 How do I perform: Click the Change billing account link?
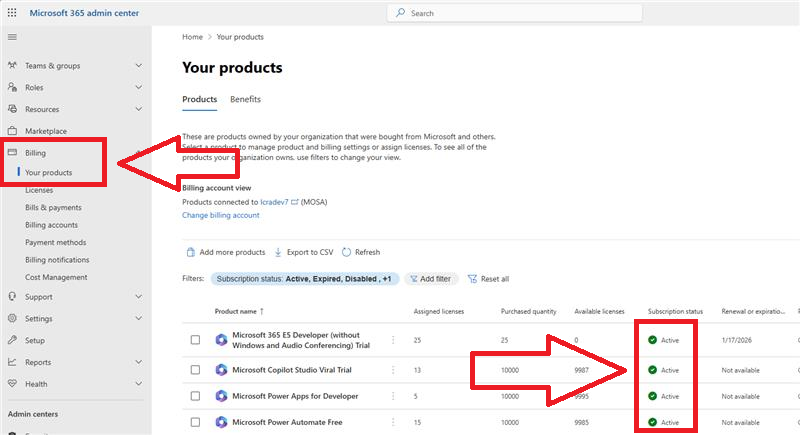click(x=220, y=215)
